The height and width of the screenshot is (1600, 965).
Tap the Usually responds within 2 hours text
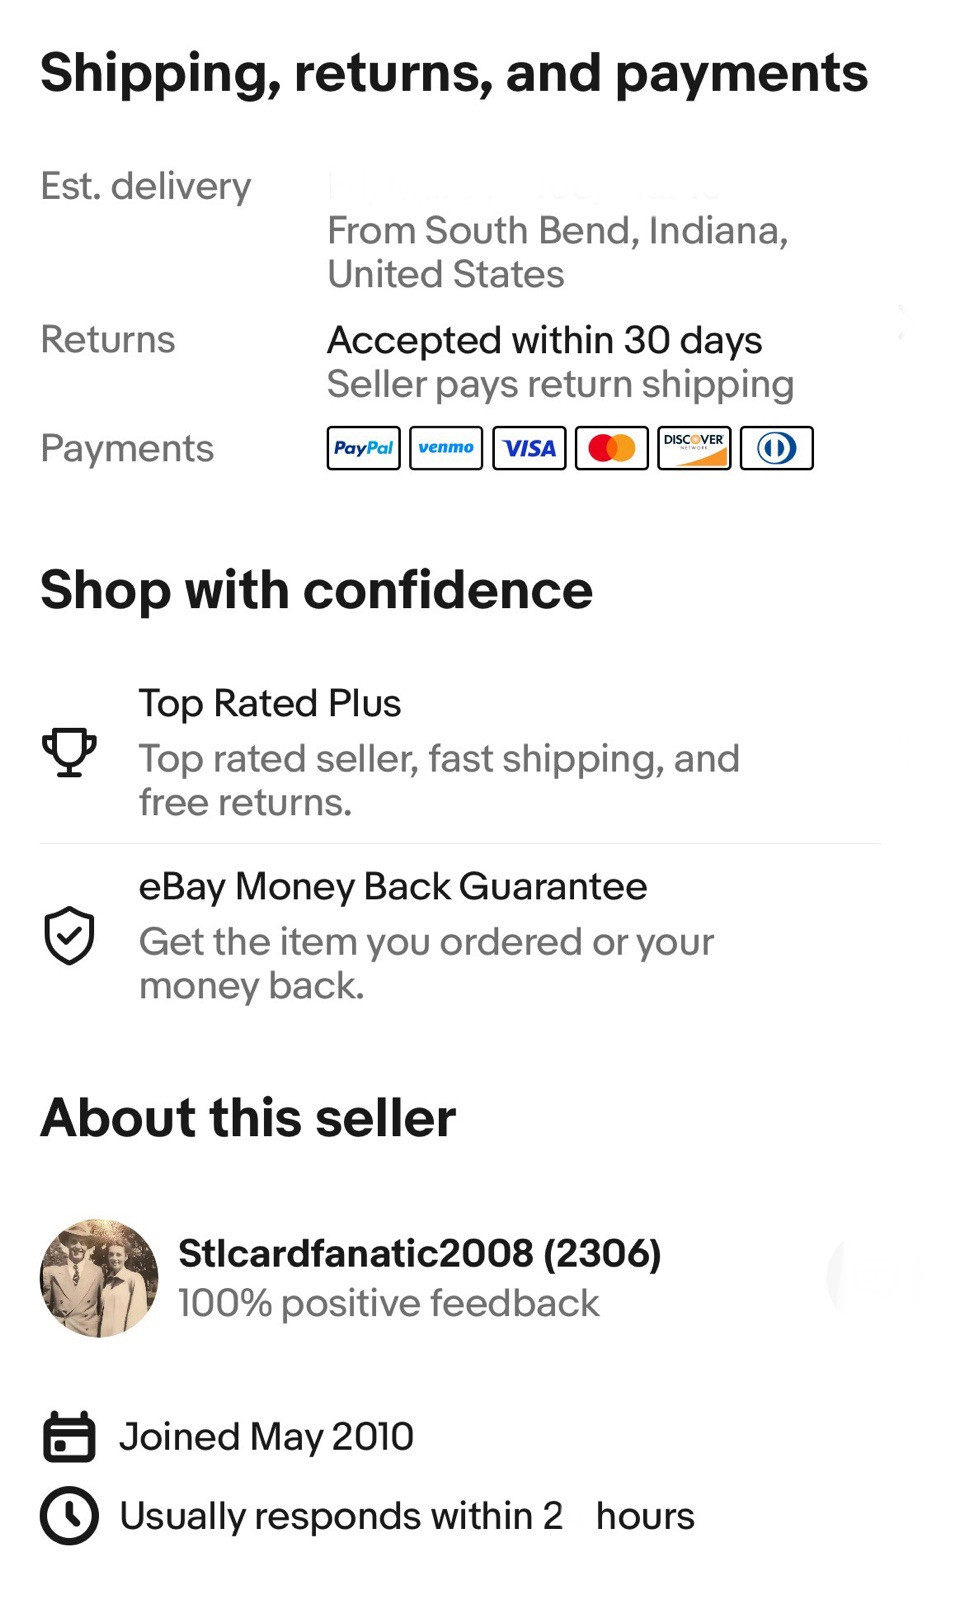pos(407,1516)
